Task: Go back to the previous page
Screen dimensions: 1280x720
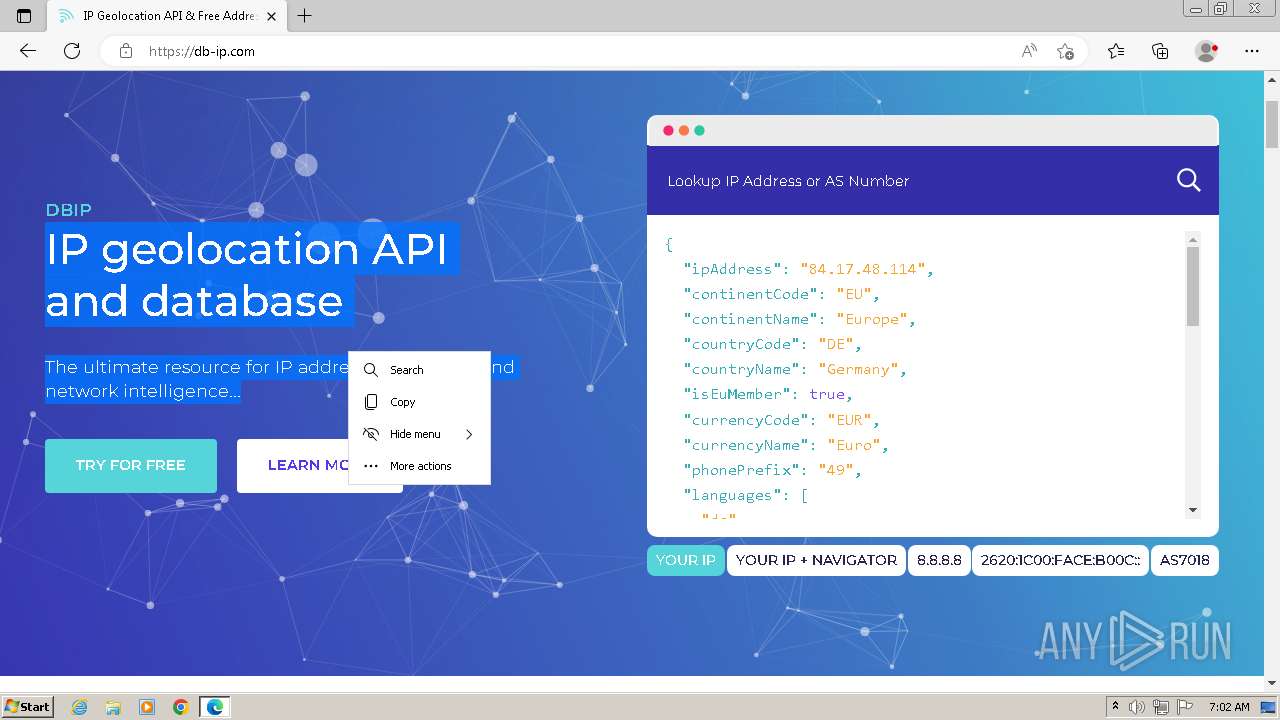Action: click(28, 51)
